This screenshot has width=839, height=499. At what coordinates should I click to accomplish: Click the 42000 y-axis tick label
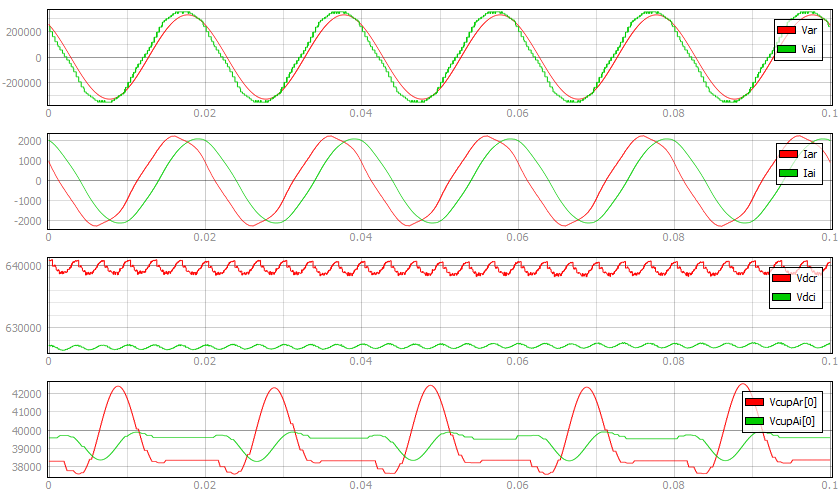click(25, 394)
